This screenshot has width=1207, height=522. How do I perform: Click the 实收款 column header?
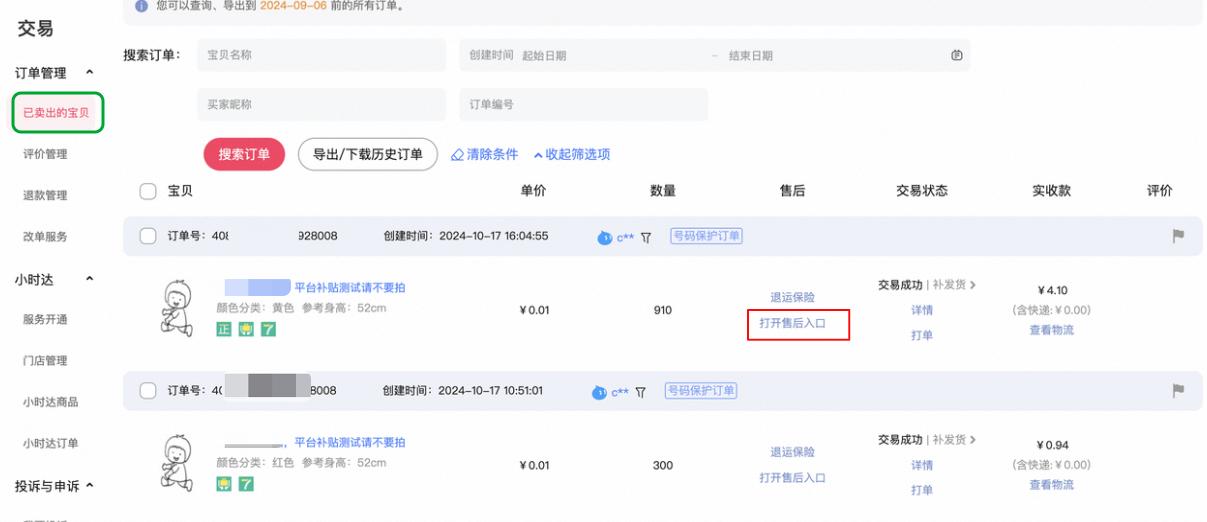[1052, 190]
